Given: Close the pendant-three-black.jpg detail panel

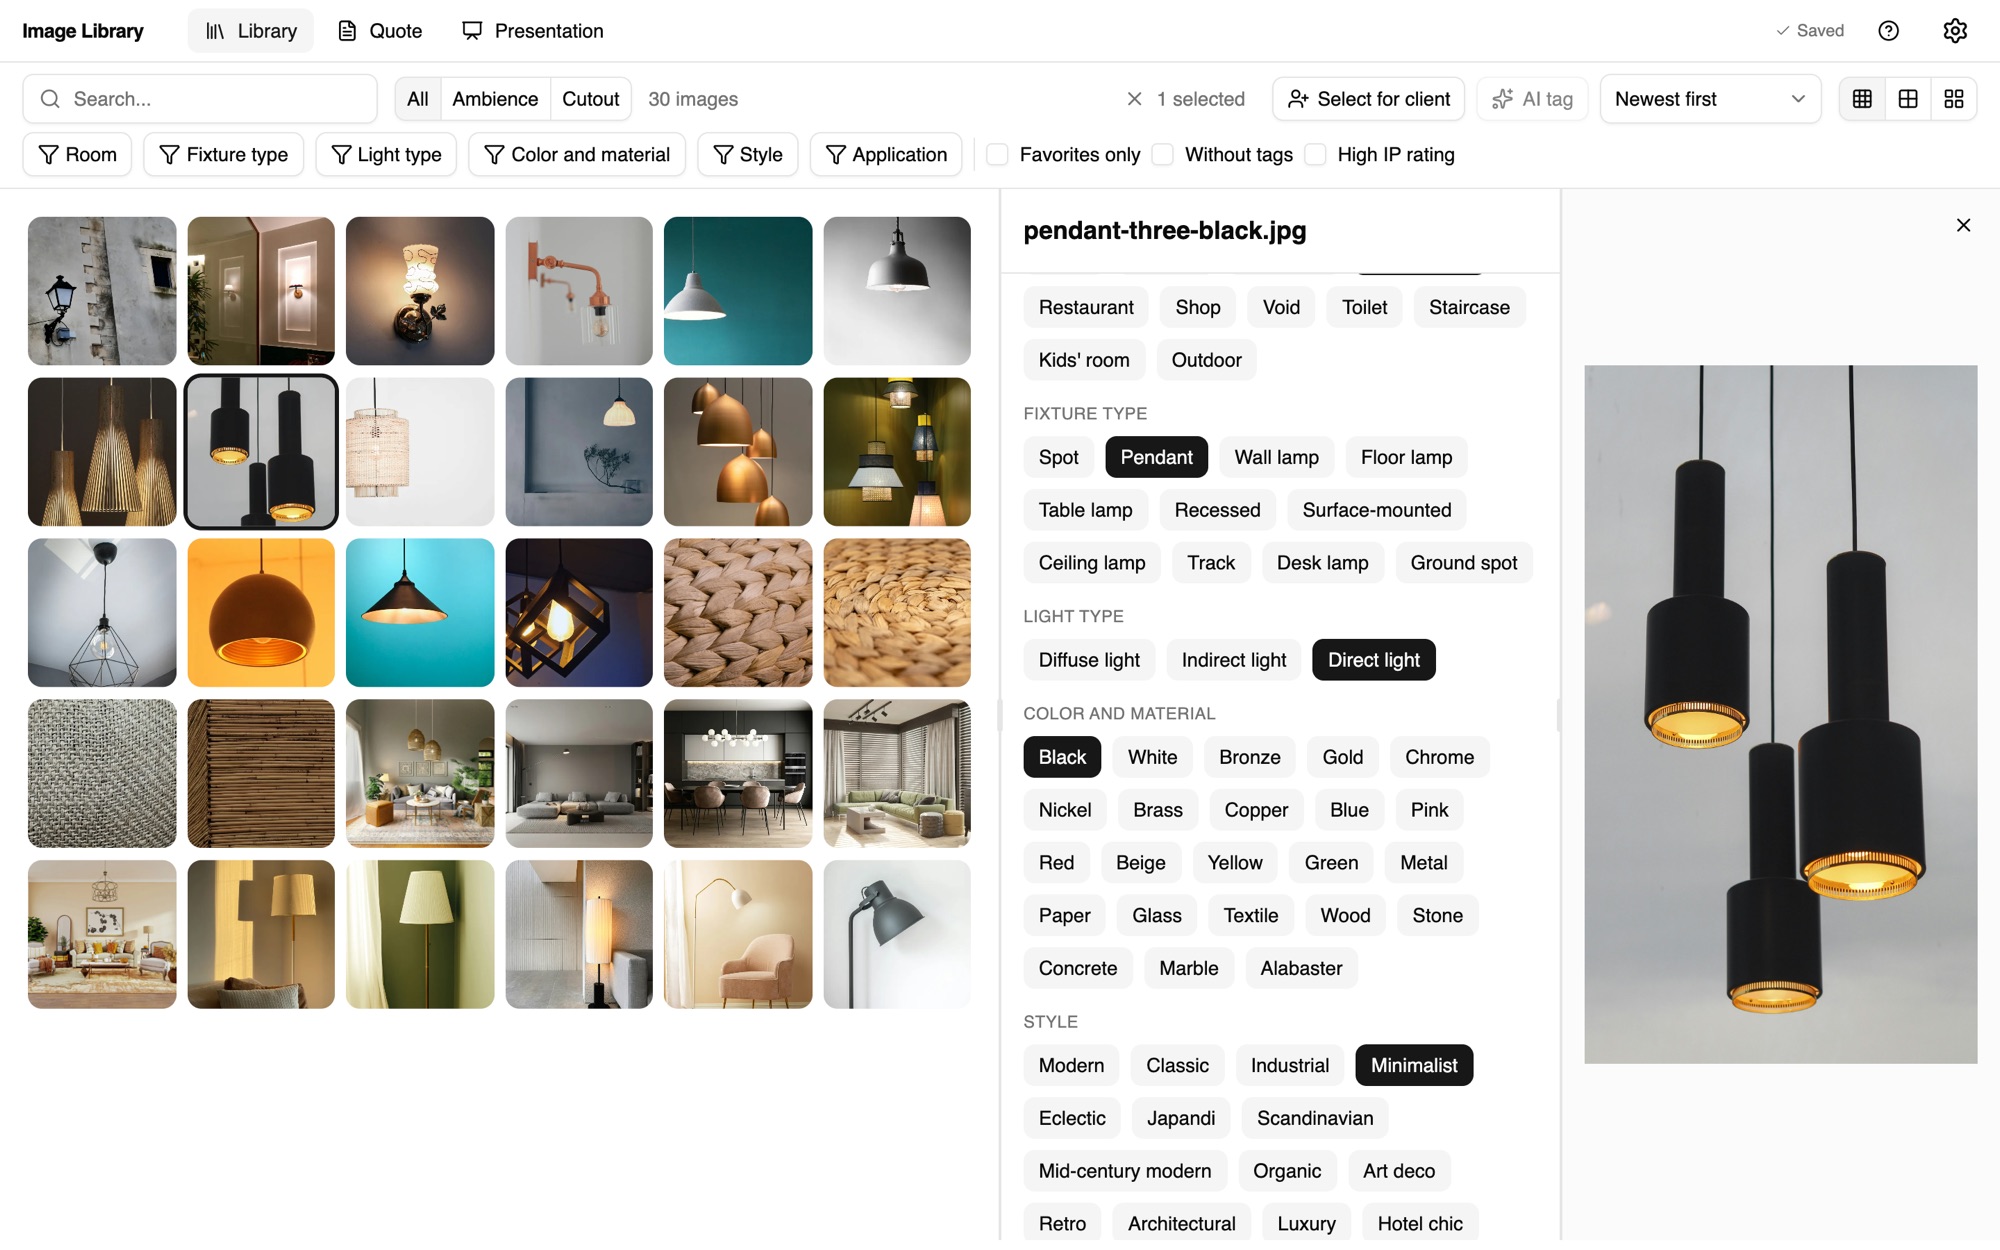Looking at the screenshot, I should point(1963,225).
